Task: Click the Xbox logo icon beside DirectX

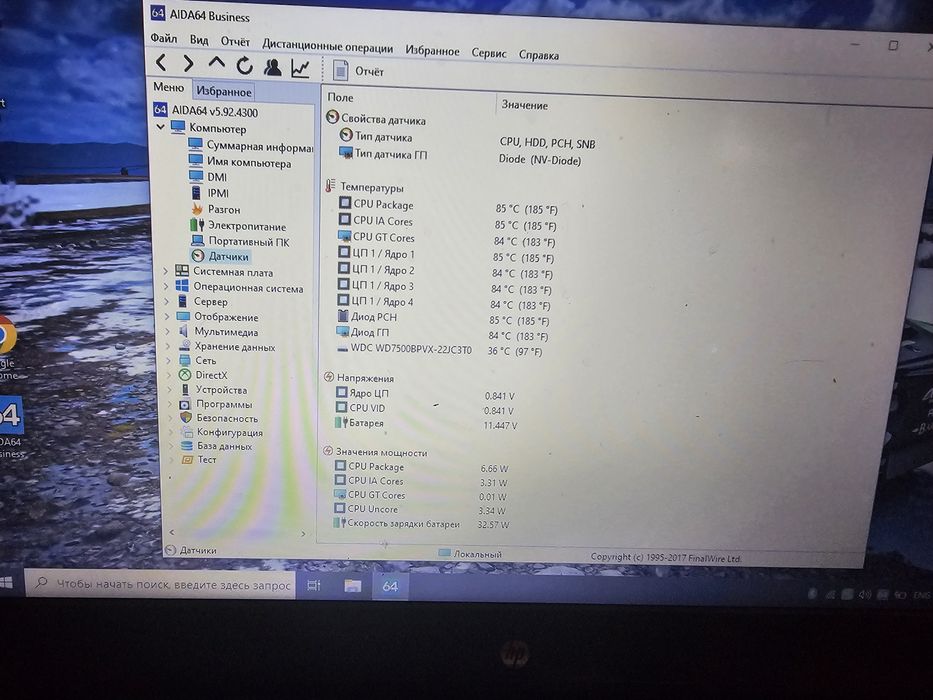Action: click(185, 374)
